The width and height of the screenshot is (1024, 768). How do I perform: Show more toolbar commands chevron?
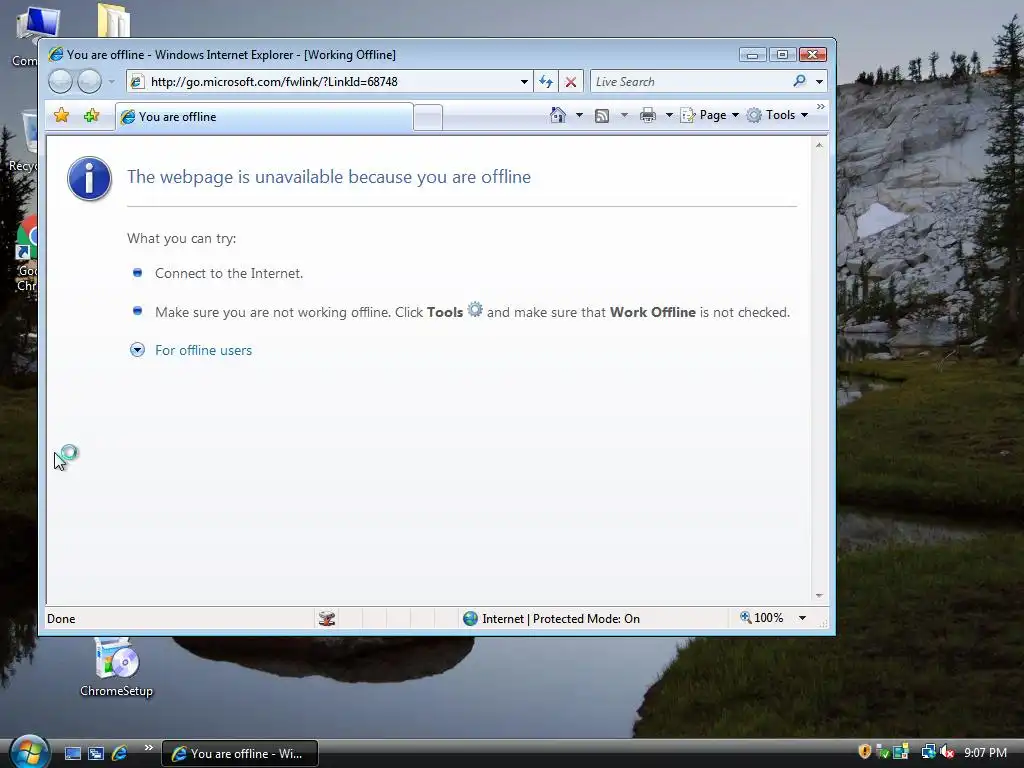[821, 106]
